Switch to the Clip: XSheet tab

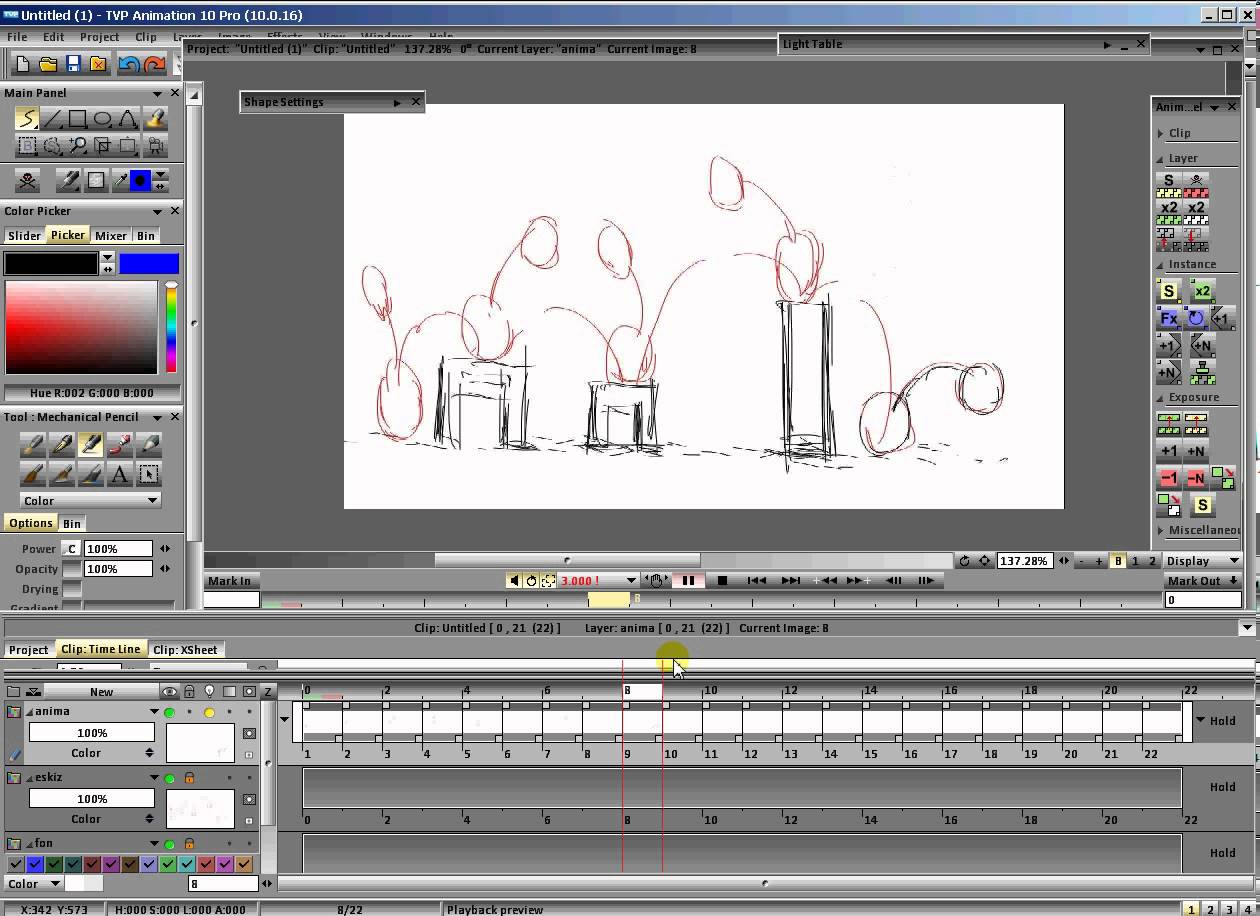click(185, 650)
